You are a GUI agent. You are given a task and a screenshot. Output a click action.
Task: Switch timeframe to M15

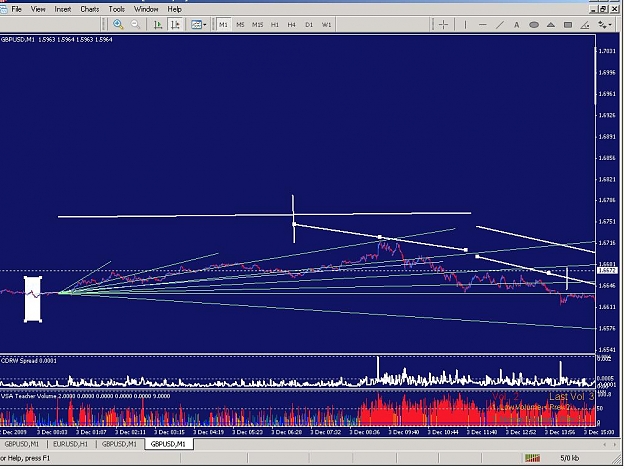[x=257, y=25]
